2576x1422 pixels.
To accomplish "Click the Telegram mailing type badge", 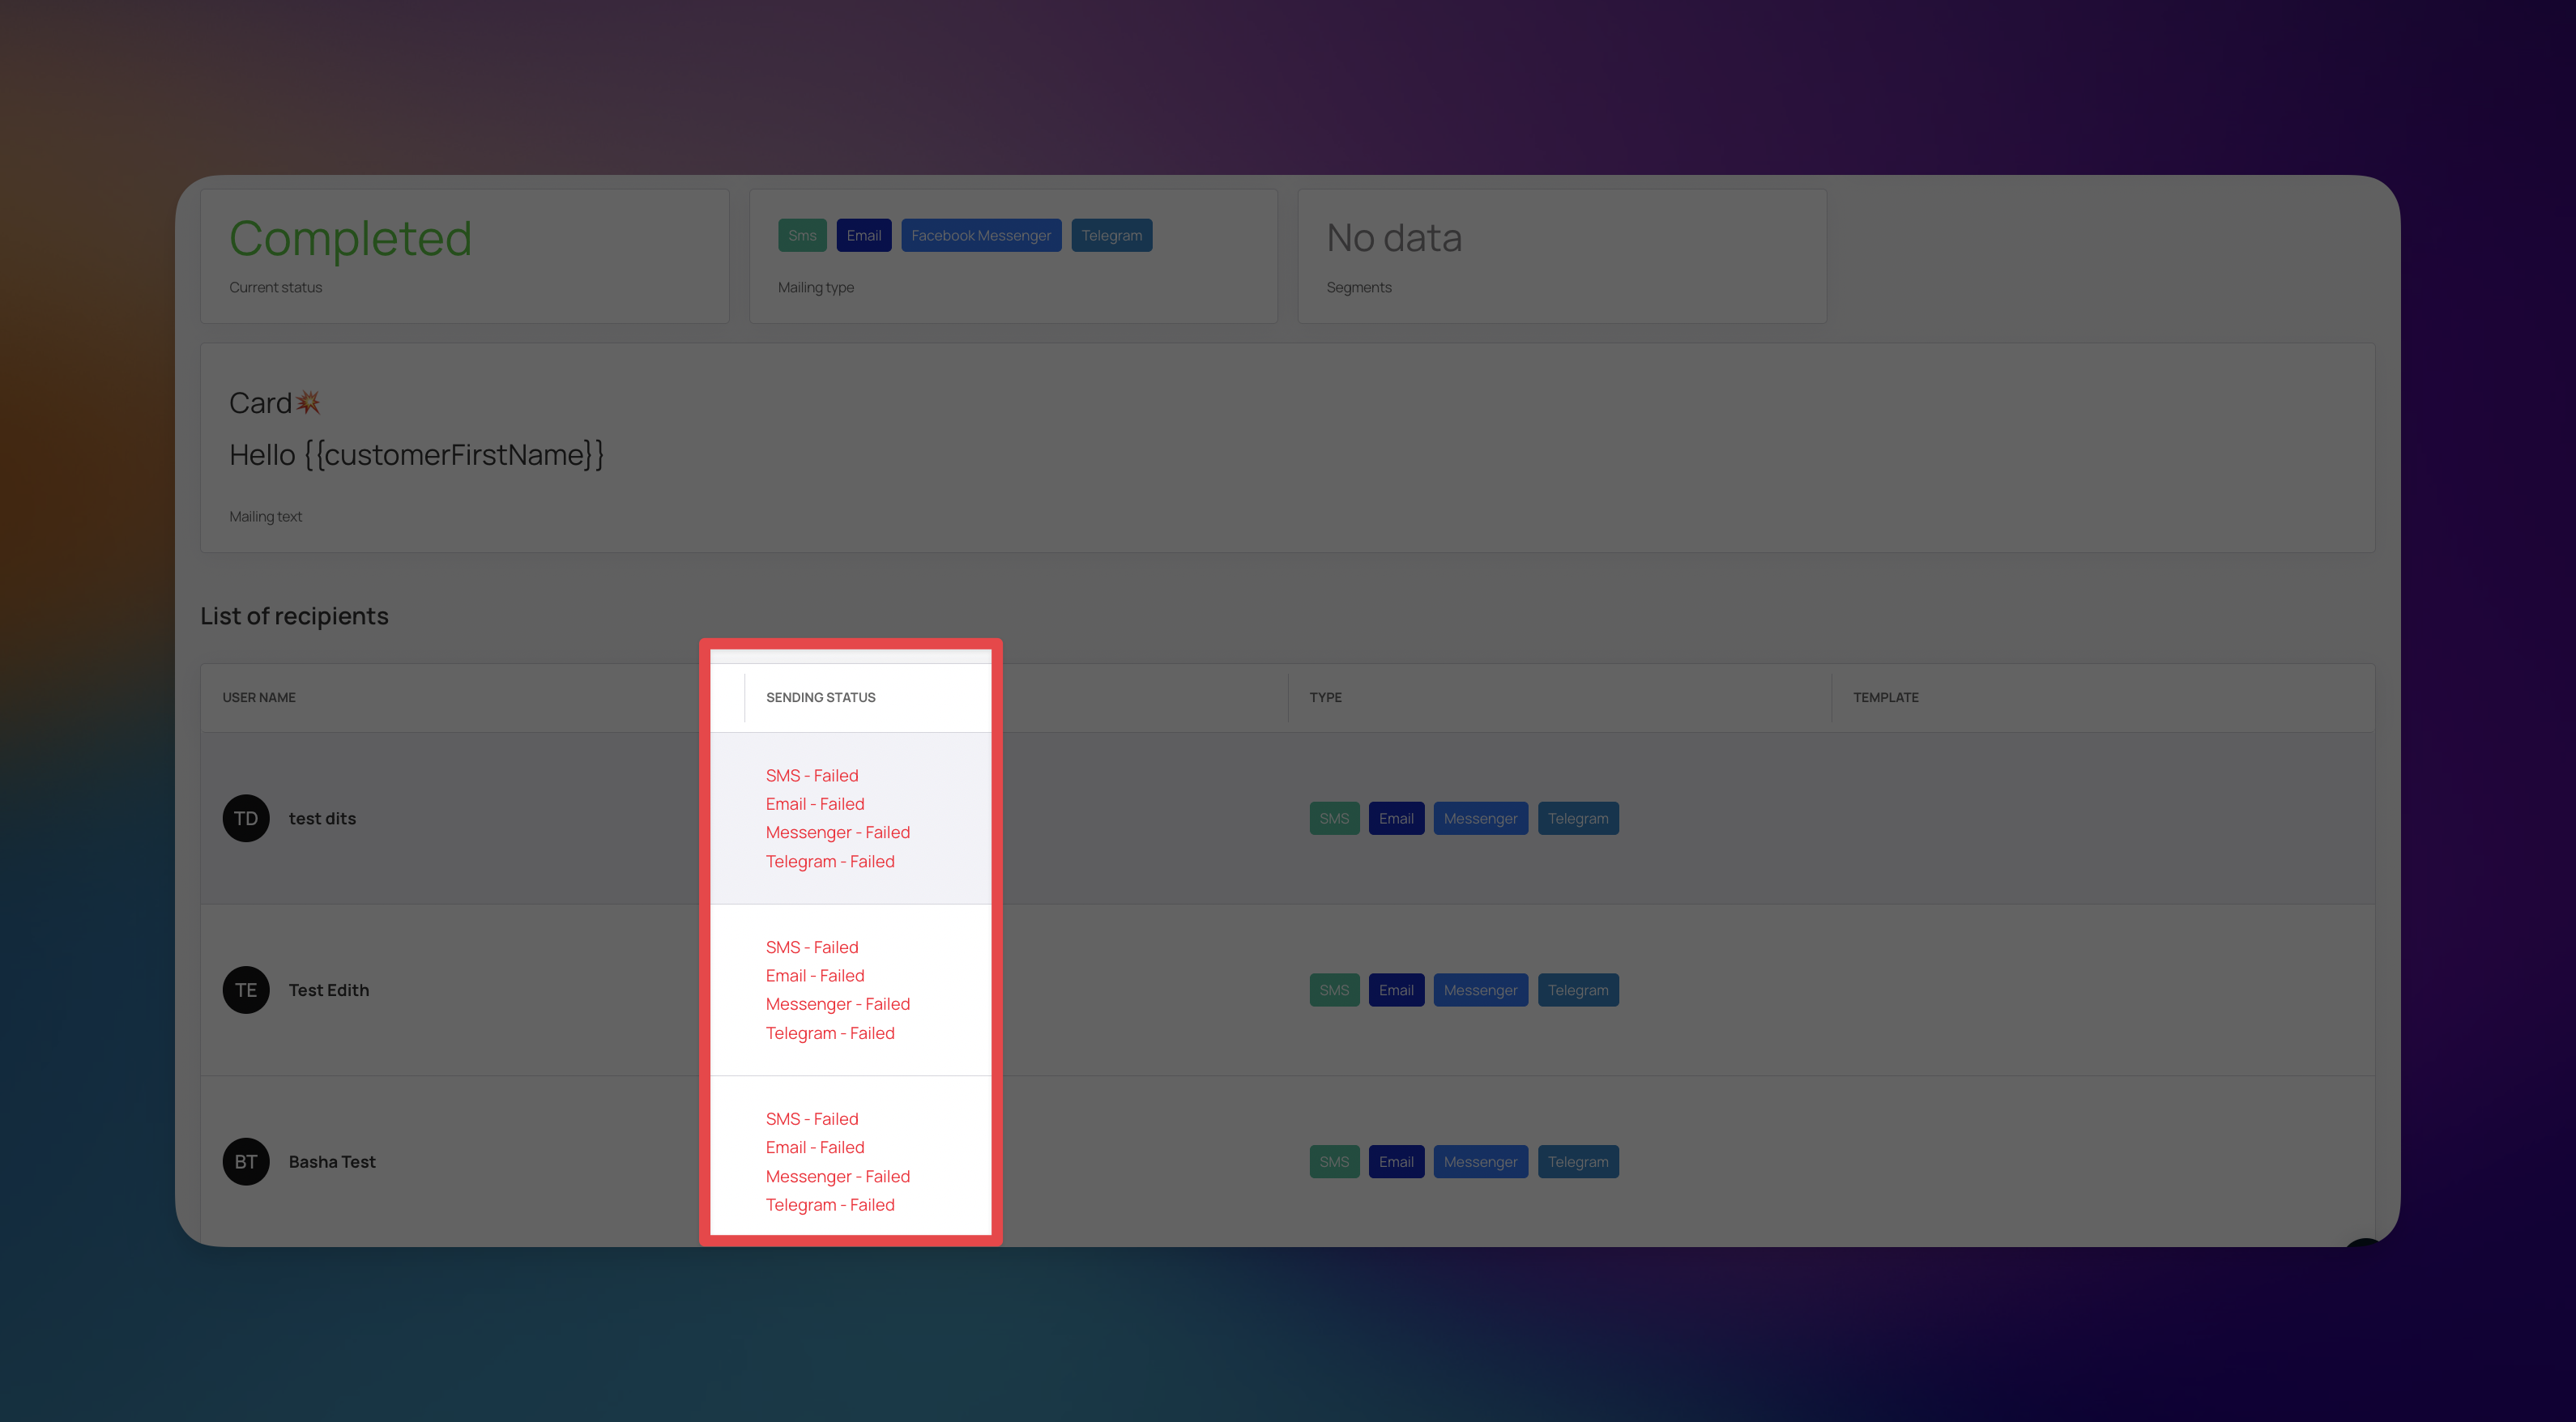I will click(x=1111, y=235).
